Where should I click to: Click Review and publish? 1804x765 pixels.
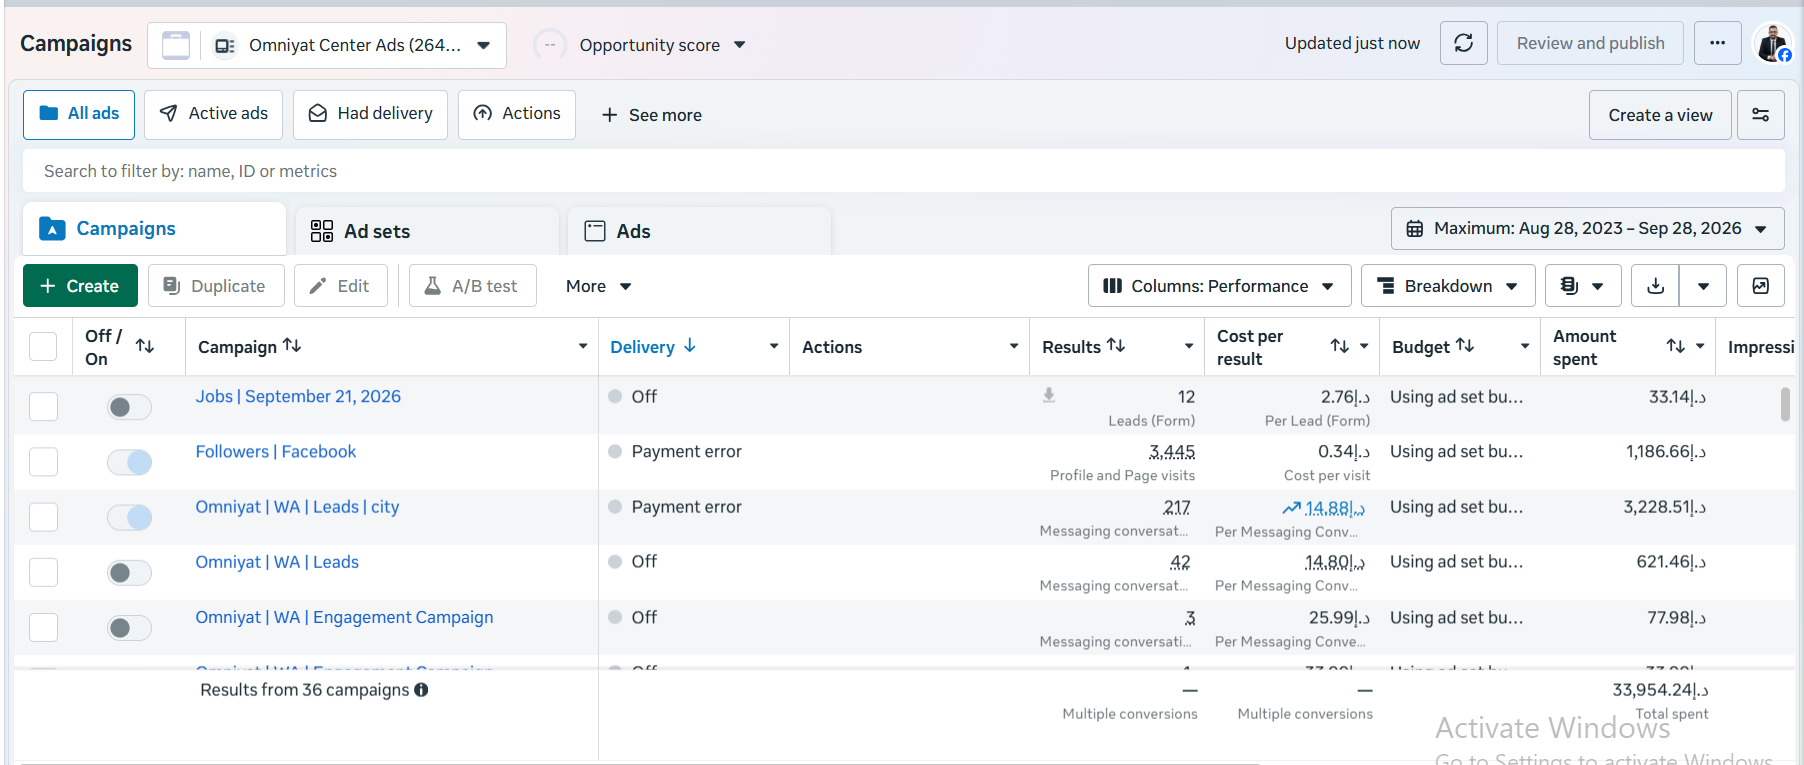(x=1590, y=43)
